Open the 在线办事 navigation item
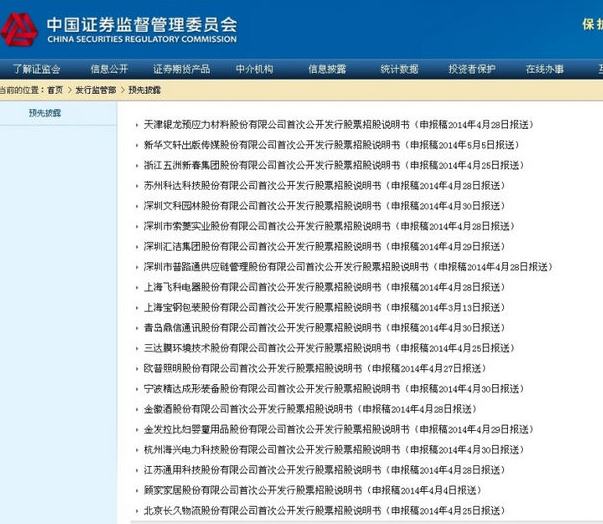The image size is (603, 524). pyautogui.click(x=544, y=69)
